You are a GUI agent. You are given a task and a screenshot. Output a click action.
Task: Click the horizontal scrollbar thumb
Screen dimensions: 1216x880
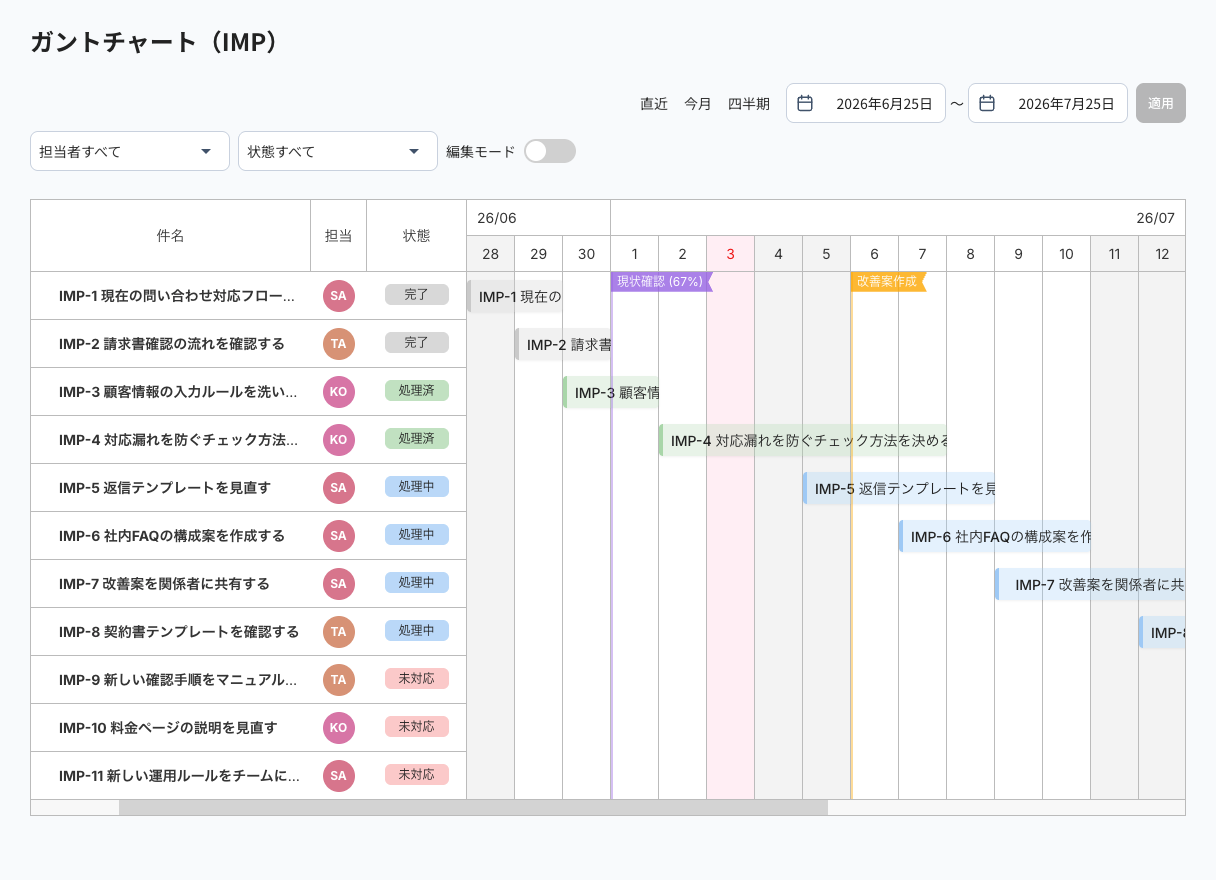click(x=473, y=807)
